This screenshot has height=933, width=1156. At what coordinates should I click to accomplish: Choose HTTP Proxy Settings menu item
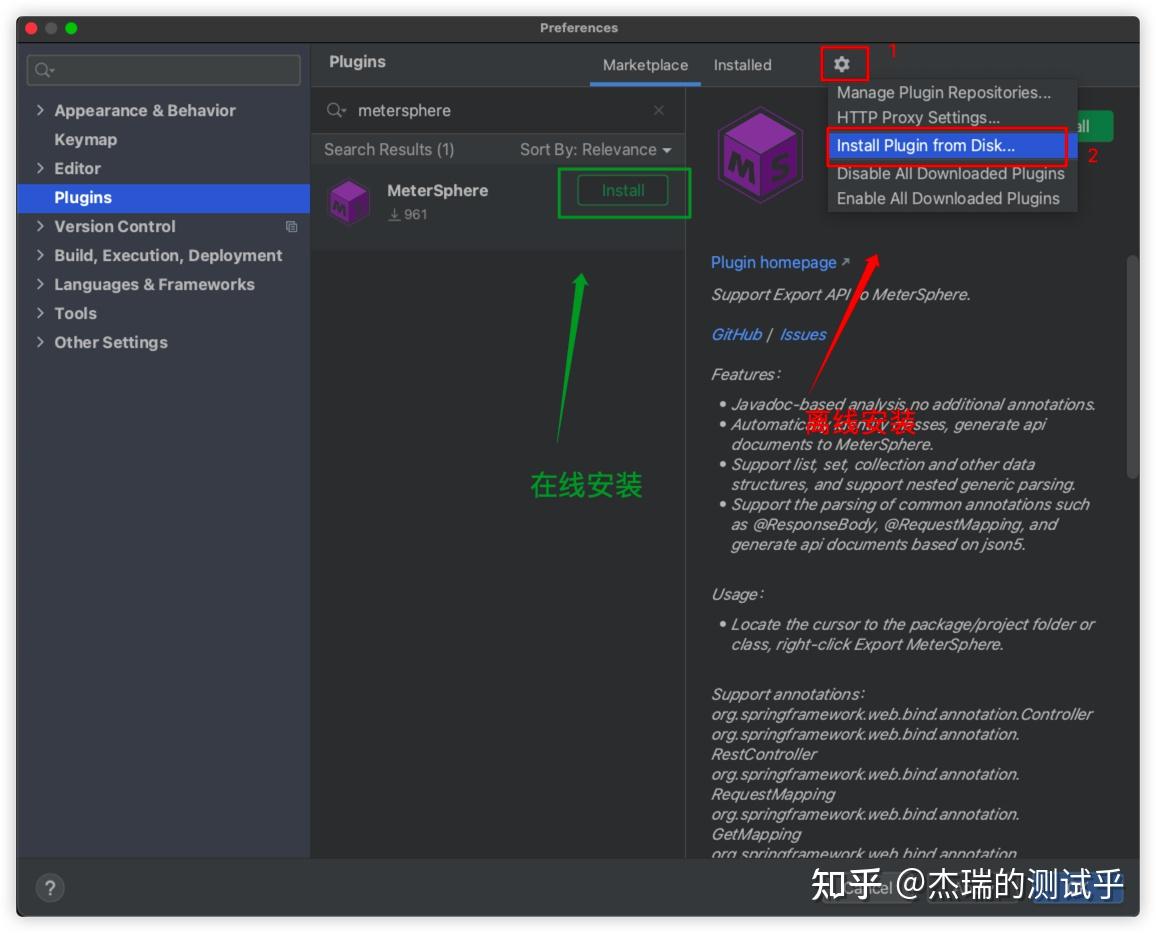click(918, 117)
